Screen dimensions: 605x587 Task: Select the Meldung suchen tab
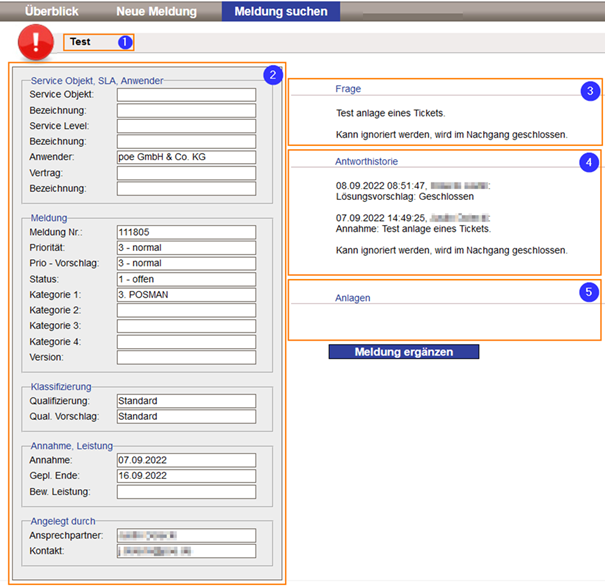280,12
